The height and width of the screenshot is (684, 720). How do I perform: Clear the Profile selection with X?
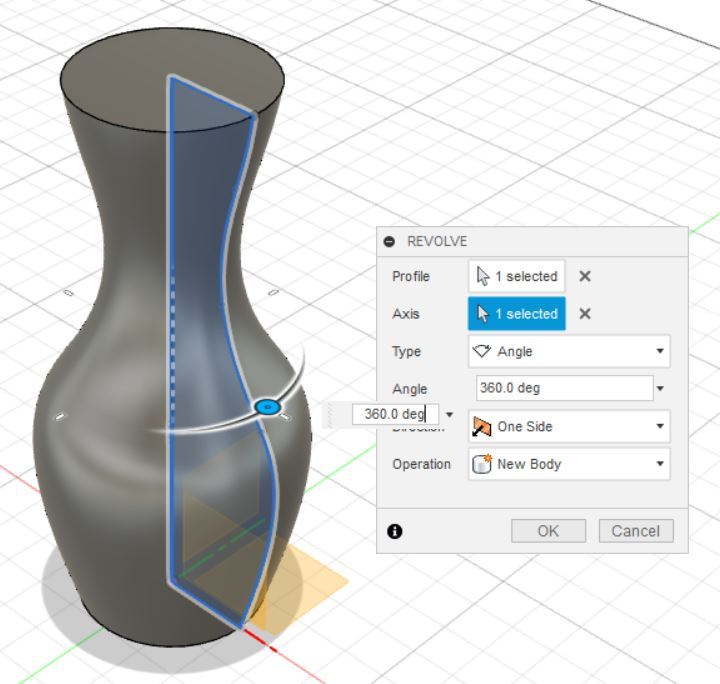tap(585, 276)
